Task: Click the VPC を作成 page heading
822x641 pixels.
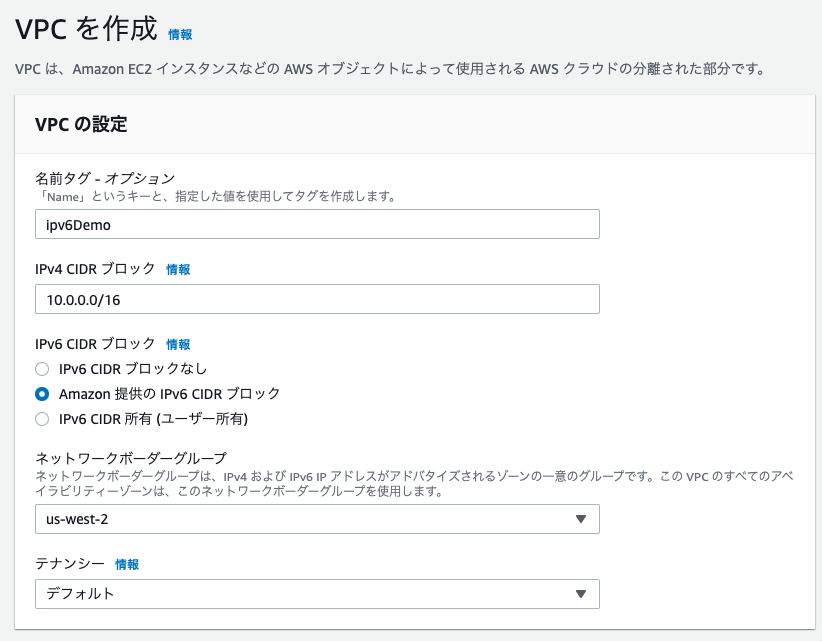Action: click(x=86, y=29)
